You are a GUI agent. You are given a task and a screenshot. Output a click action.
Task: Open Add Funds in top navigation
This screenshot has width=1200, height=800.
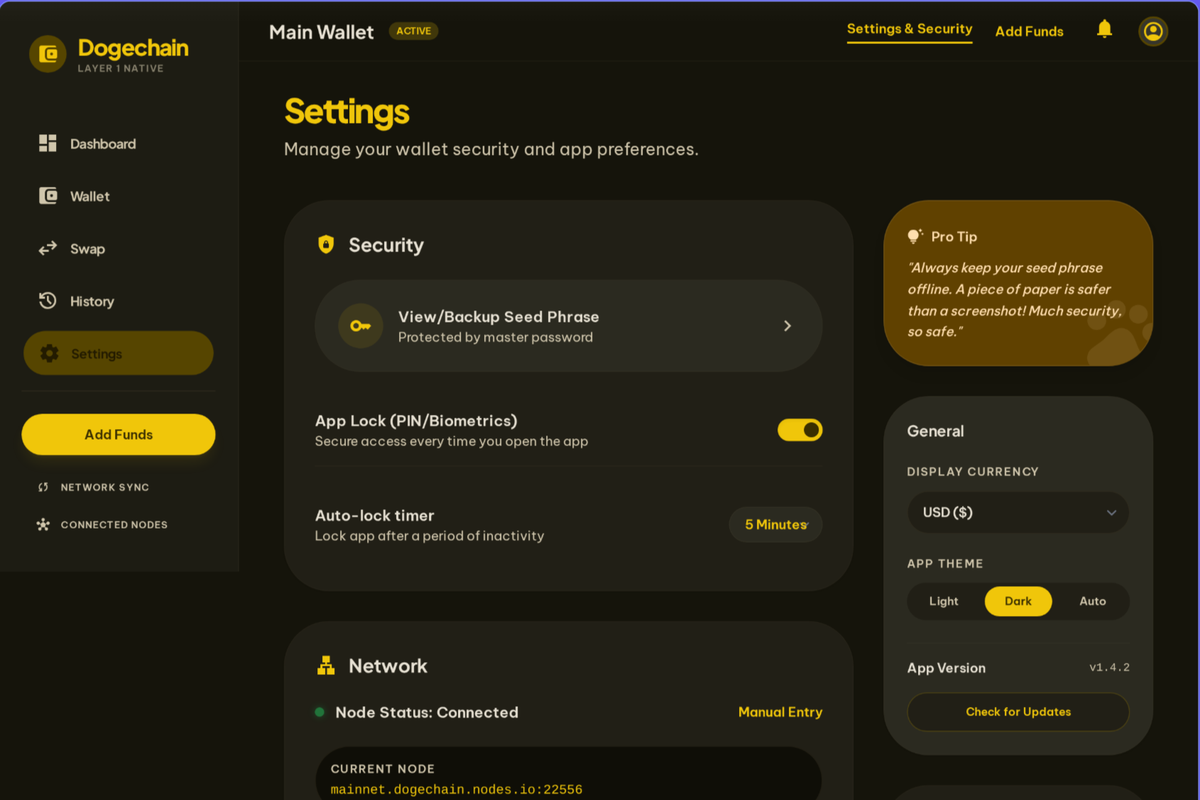click(x=1029, y=31)
